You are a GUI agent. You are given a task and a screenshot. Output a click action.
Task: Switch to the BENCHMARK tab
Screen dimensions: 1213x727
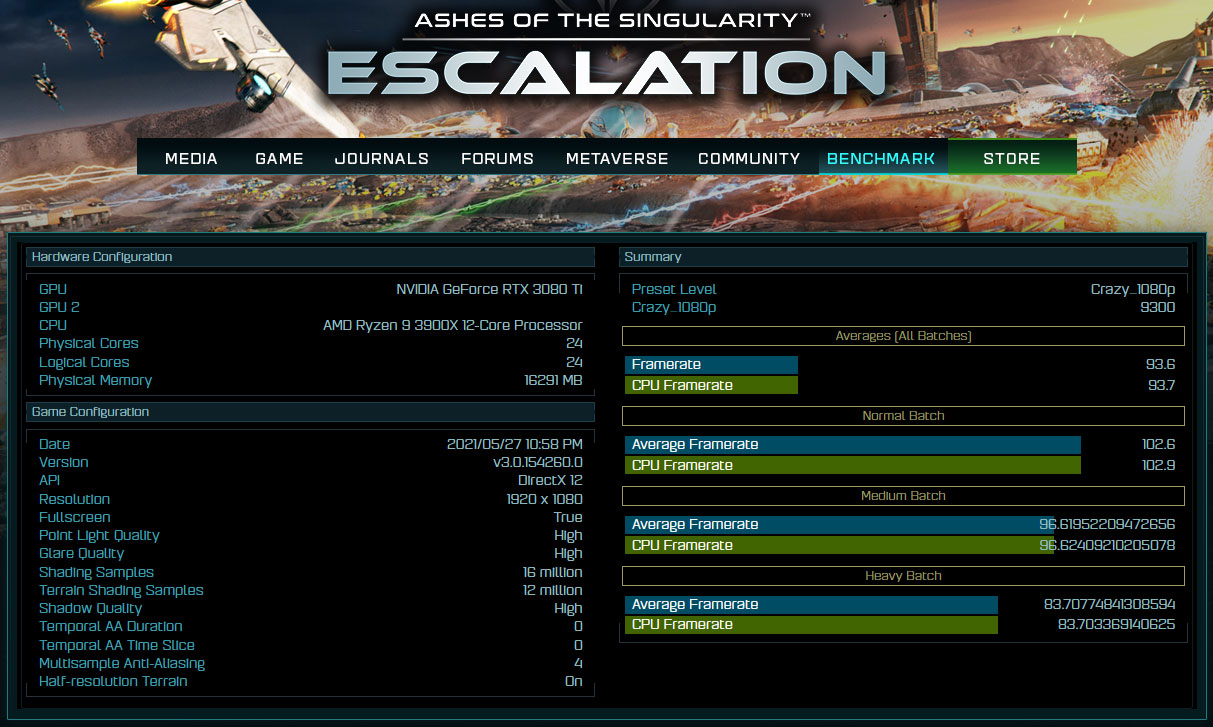(x=881, y=158)
